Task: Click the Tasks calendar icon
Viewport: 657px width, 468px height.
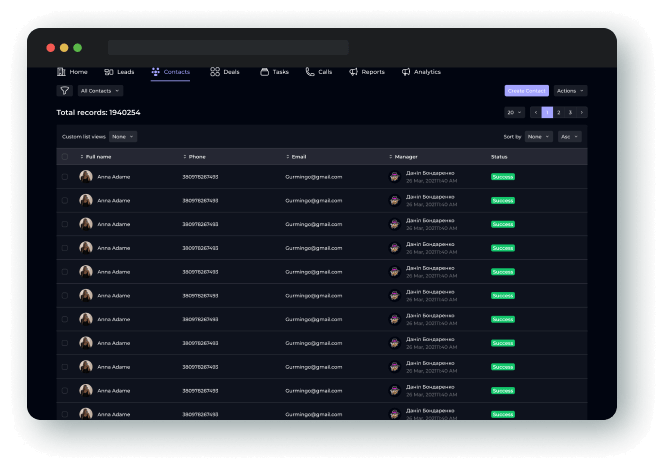Action: 264,72
